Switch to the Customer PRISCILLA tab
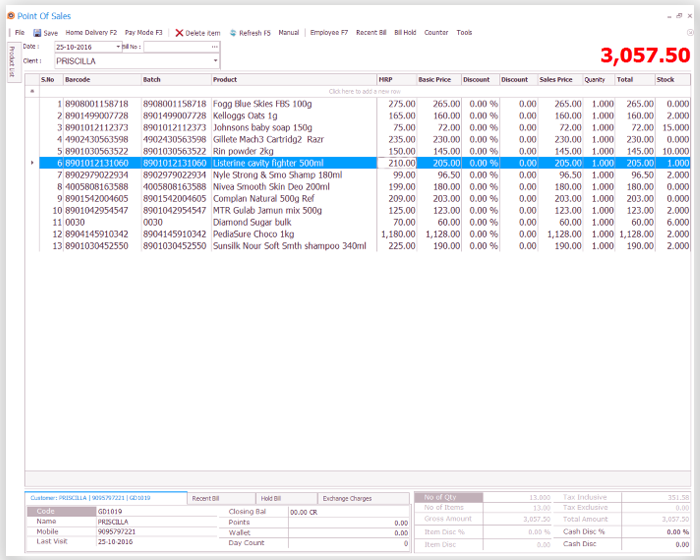Screen dimensions: 700x560 click(x=106, y=498)
